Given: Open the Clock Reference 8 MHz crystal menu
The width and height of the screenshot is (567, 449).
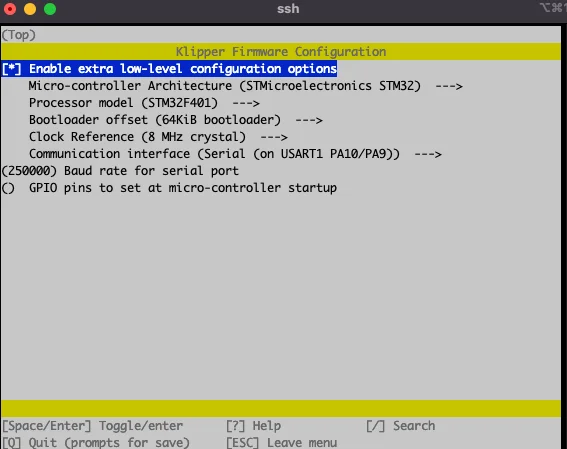Looking at the screenshot, I should pos(158,137).
